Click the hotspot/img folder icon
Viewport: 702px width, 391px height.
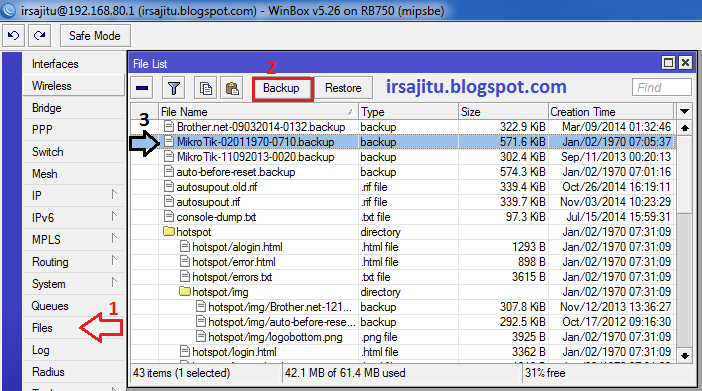185,292
